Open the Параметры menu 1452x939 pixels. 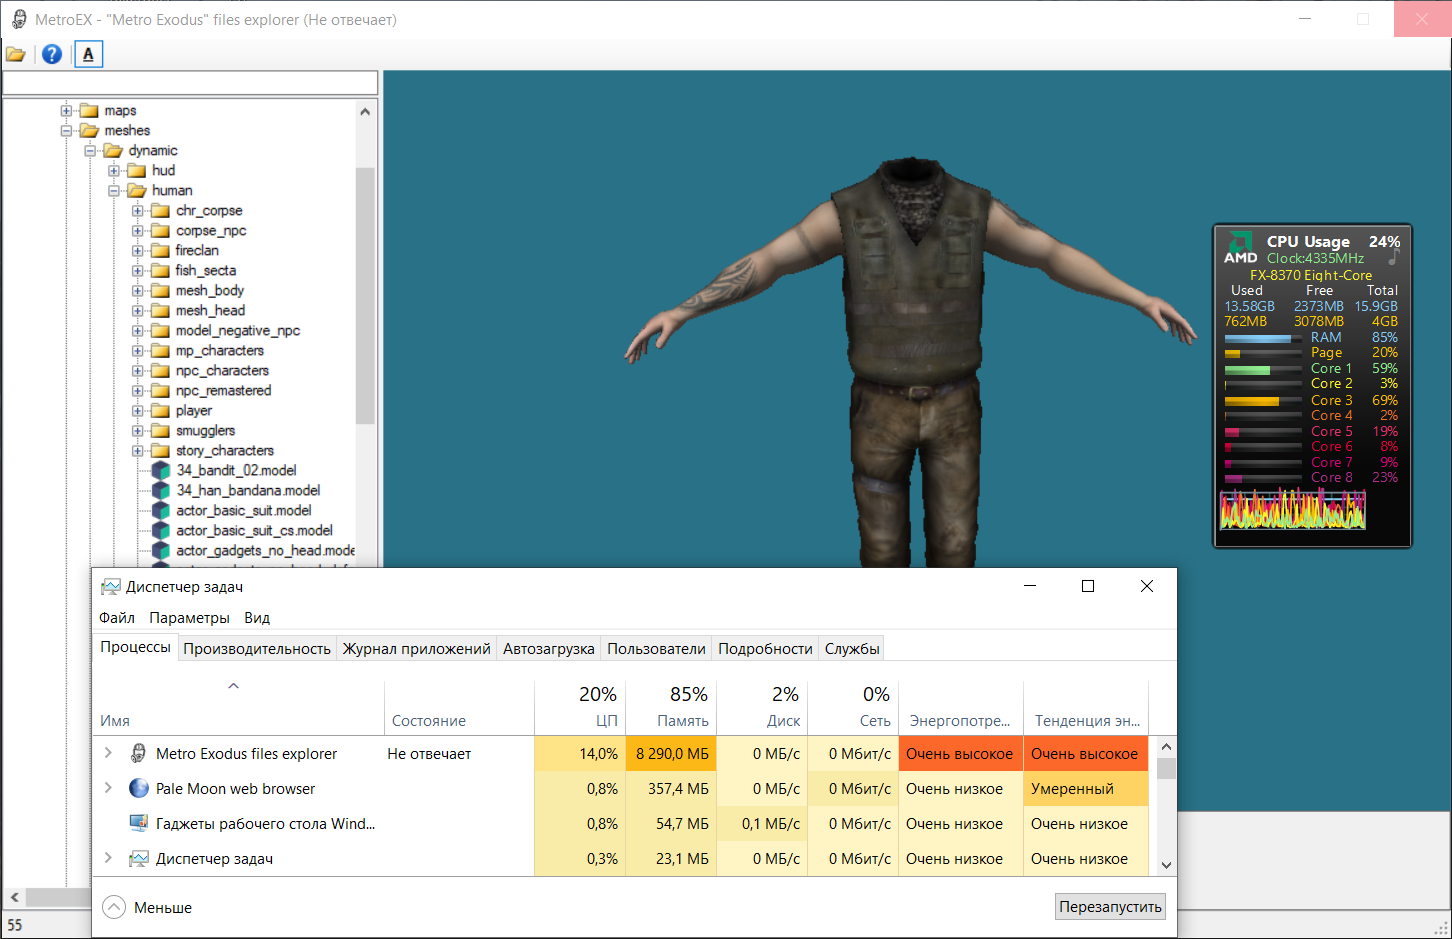tap(189, 618)
